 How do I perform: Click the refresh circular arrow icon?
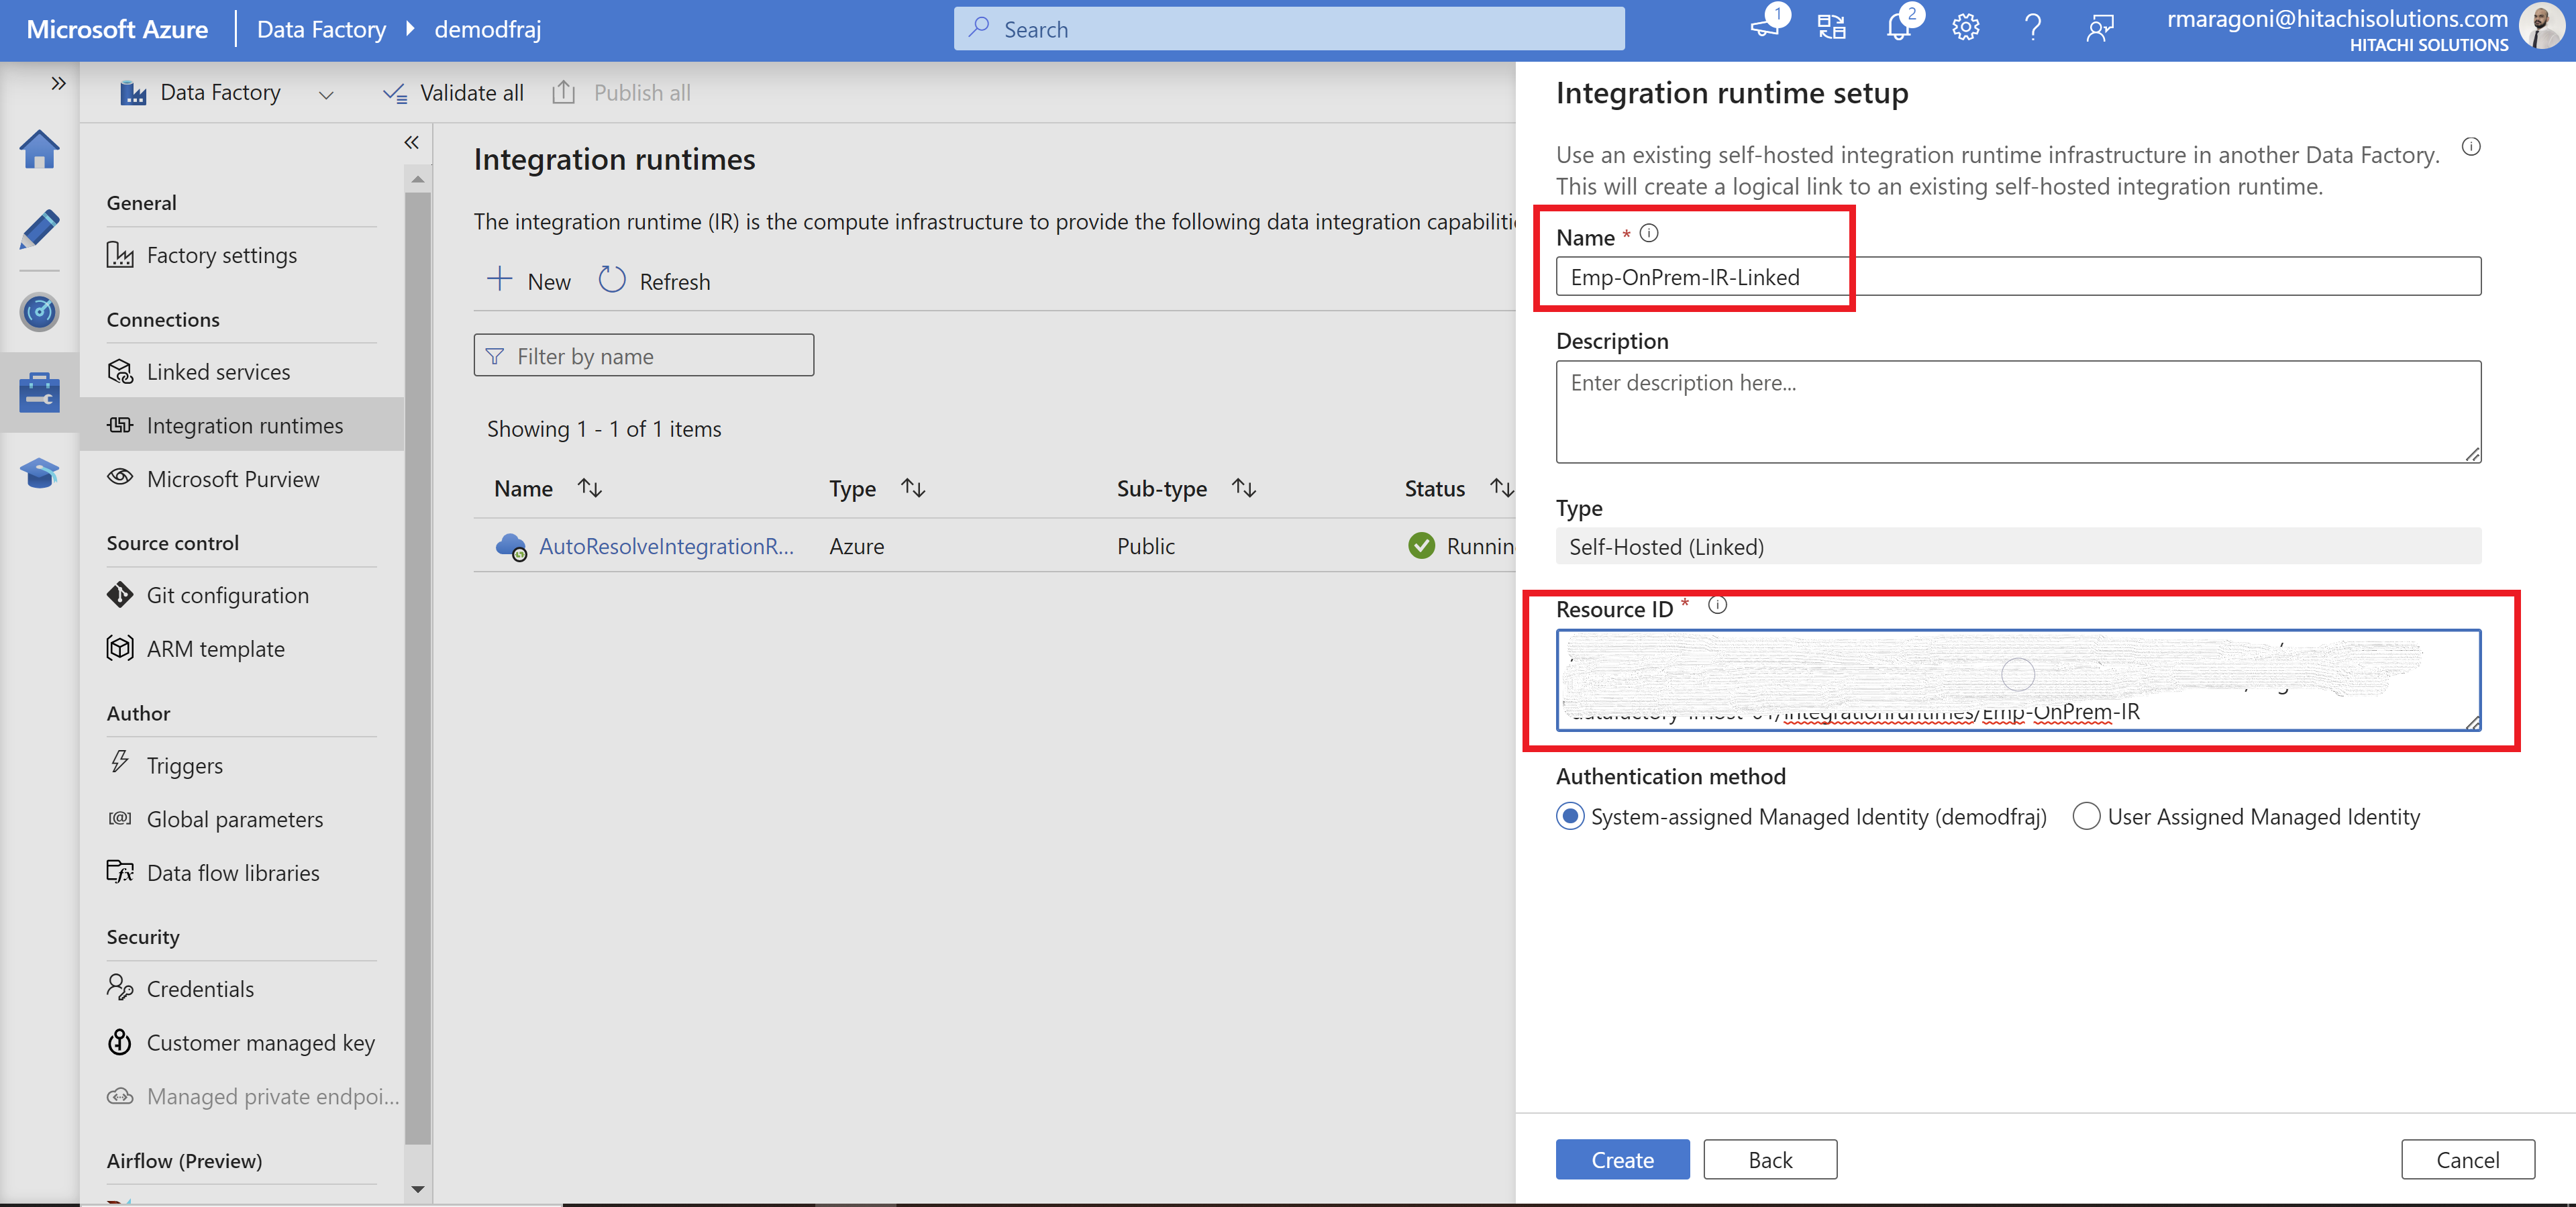click(612, 280)
